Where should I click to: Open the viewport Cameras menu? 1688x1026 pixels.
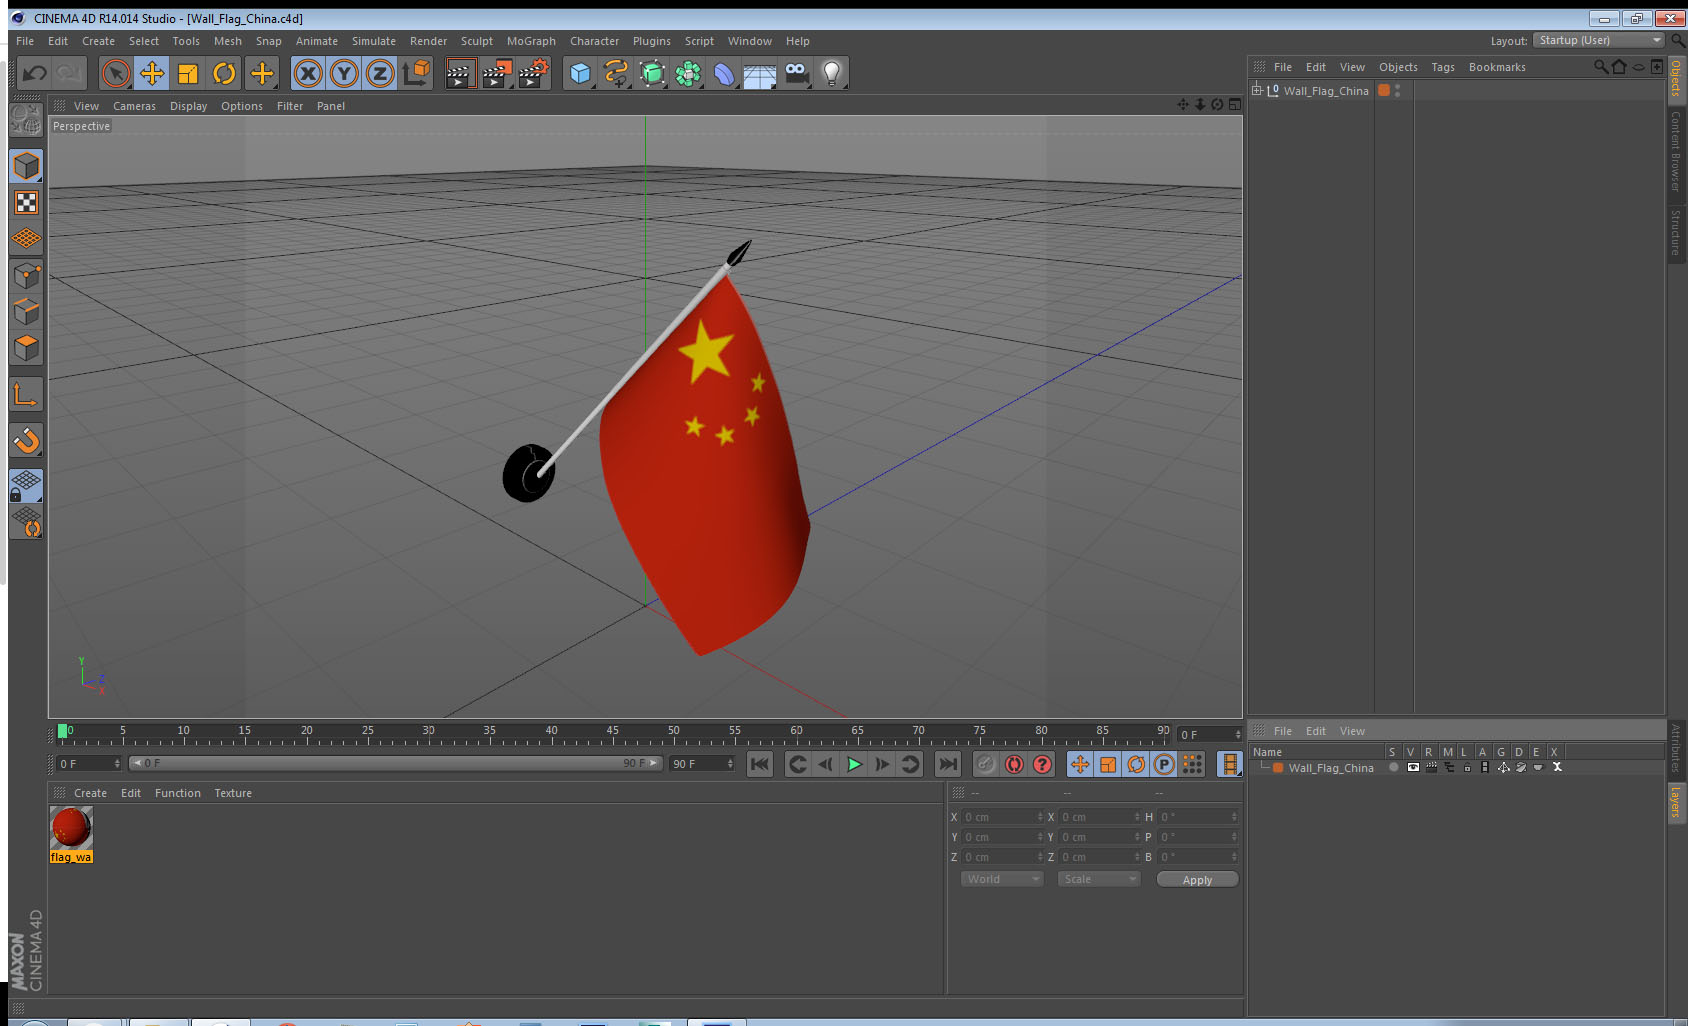[134, 106]
